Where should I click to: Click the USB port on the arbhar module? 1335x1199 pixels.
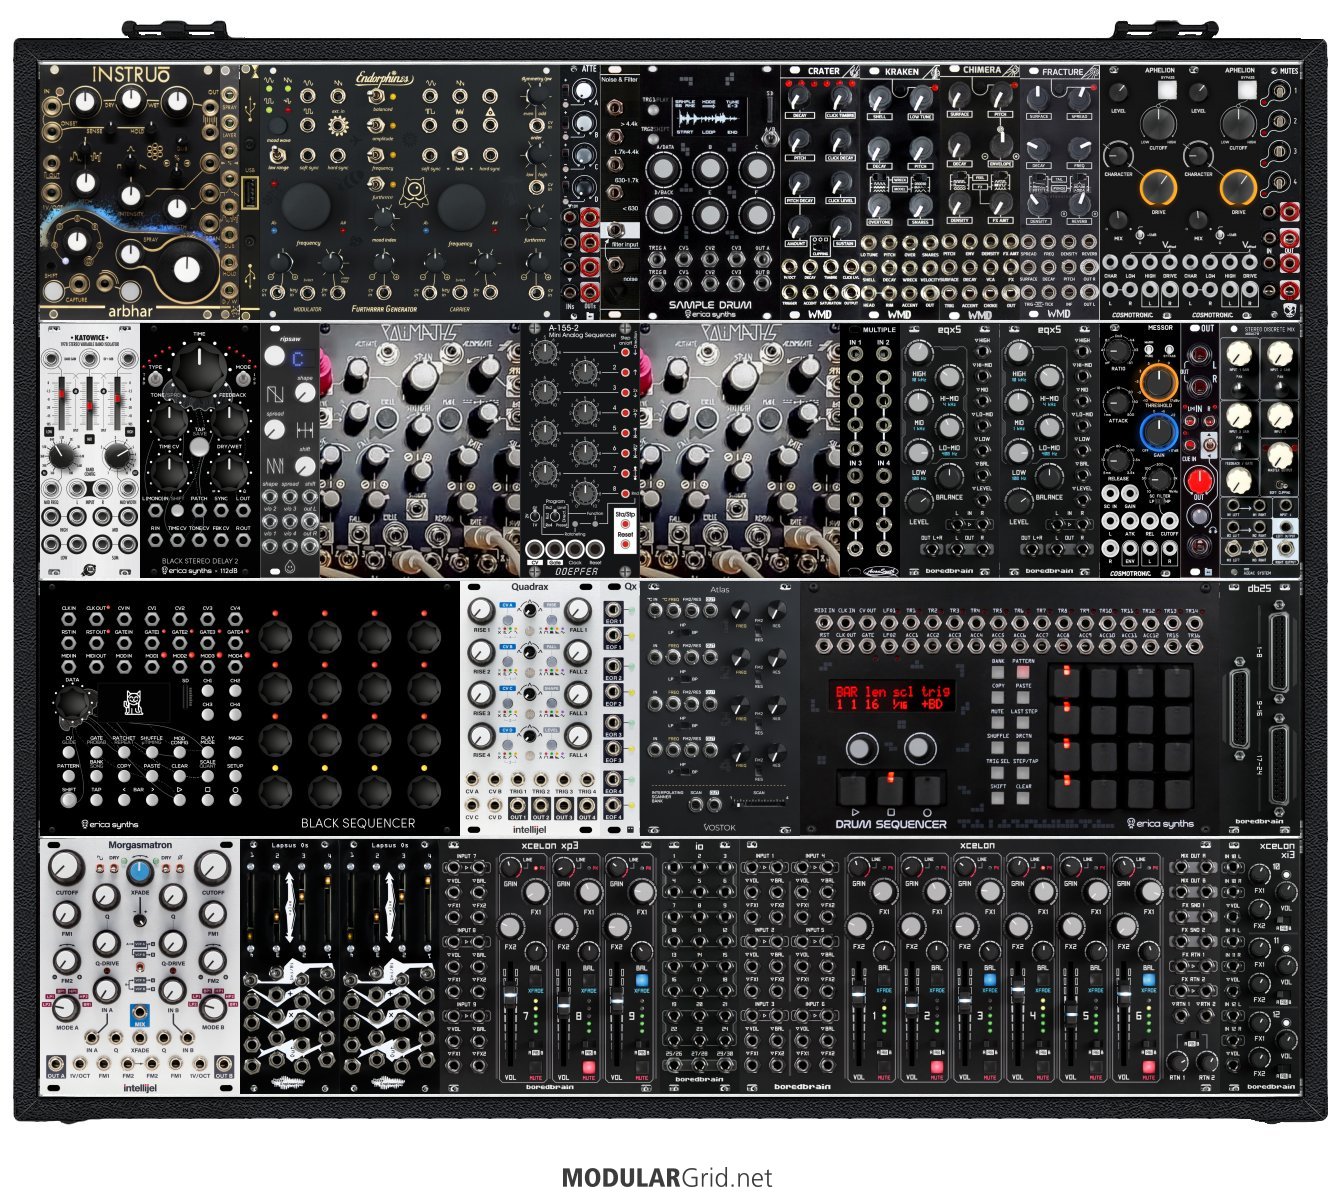point(248,192)
